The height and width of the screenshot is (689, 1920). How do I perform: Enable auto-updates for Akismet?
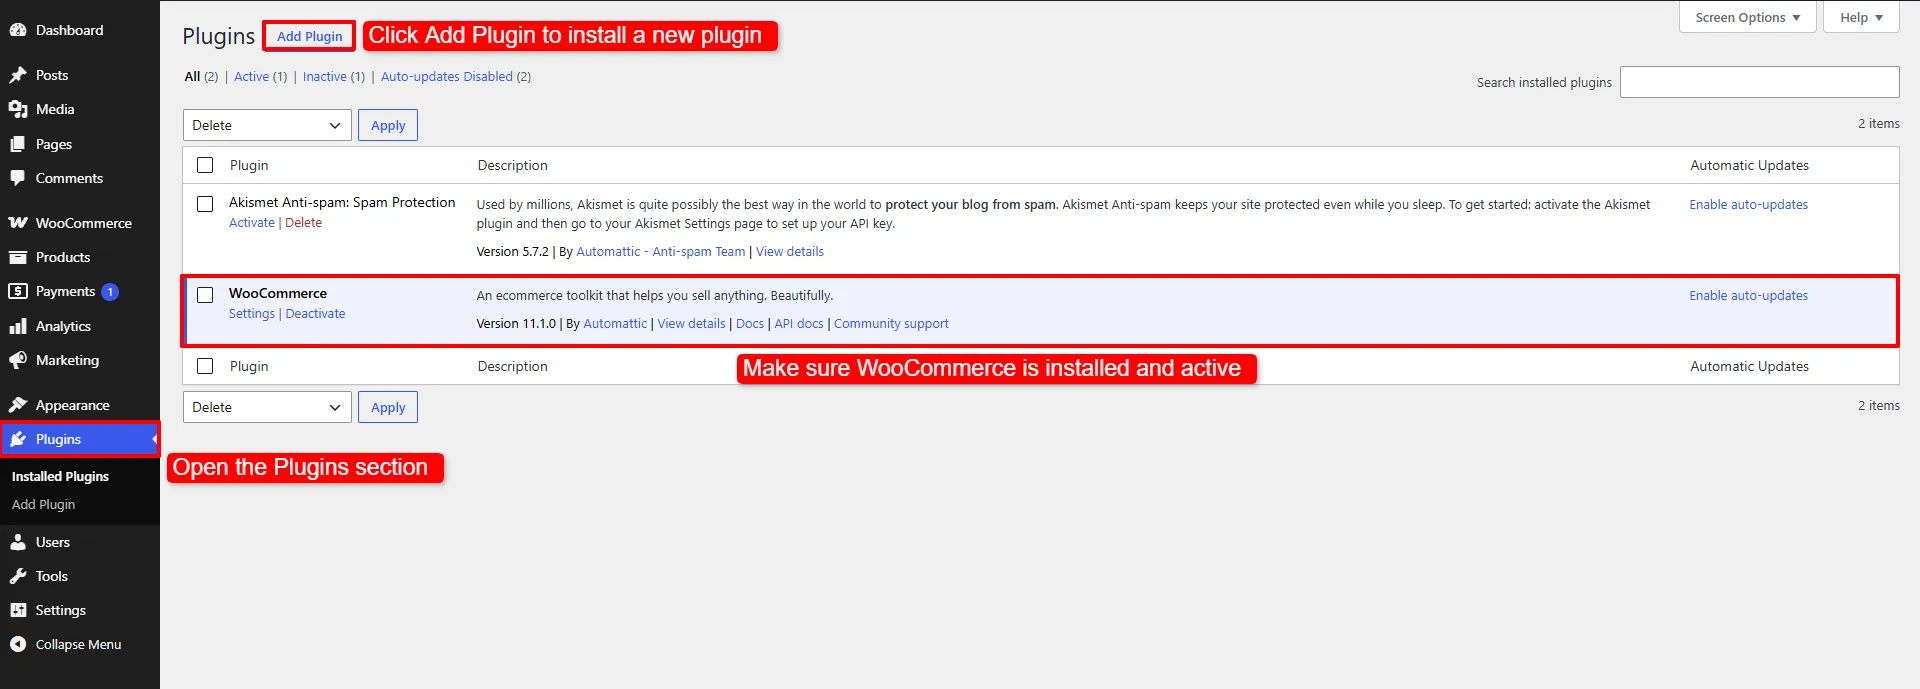click(x=1748, y=205)
